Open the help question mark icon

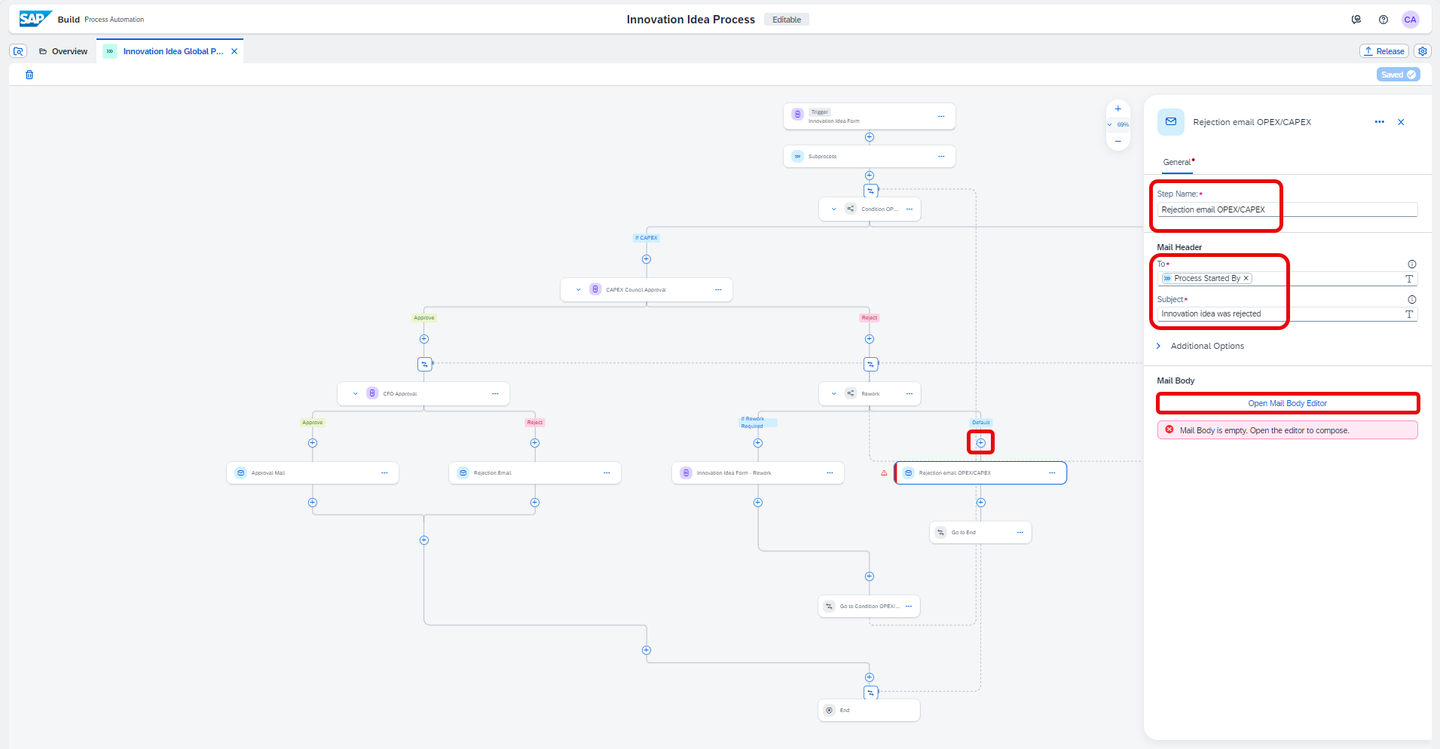click(x=1383, y=19)
